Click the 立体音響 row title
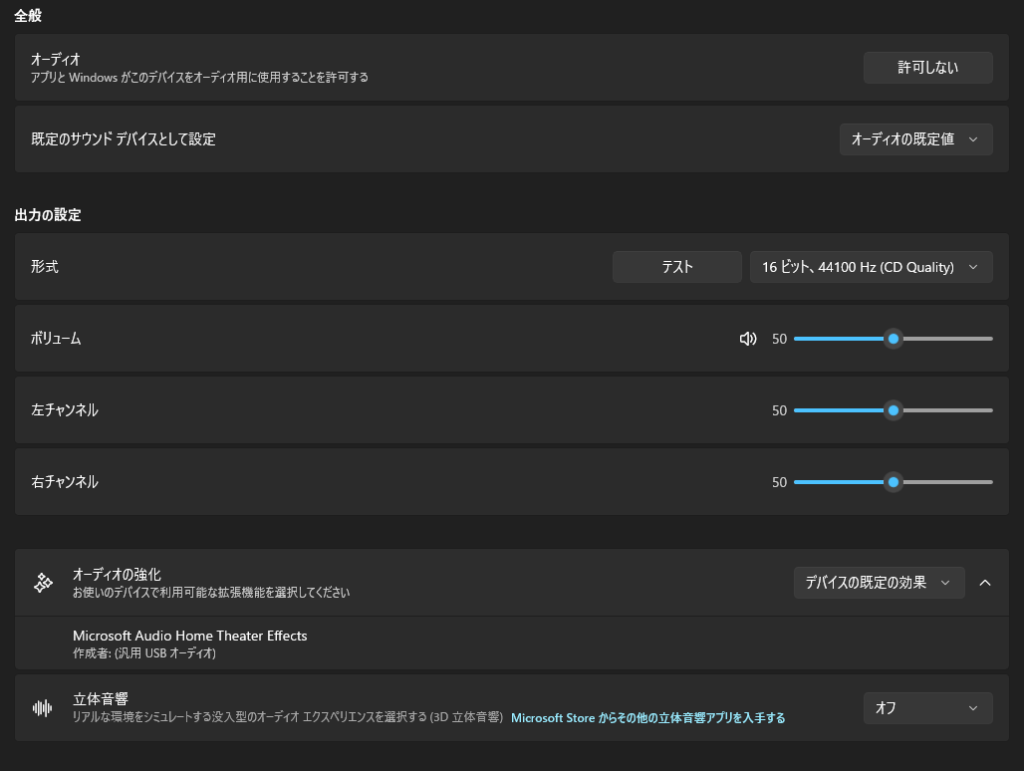Screen dimensions: 1024x771 click(101, 699)
